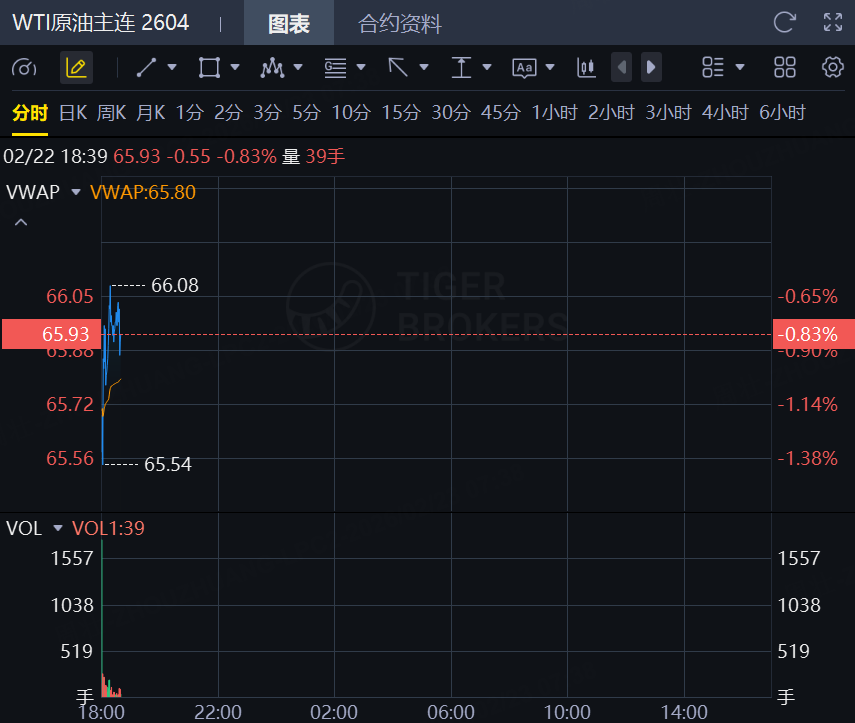Click the current price label 65.93

point(52,334)
